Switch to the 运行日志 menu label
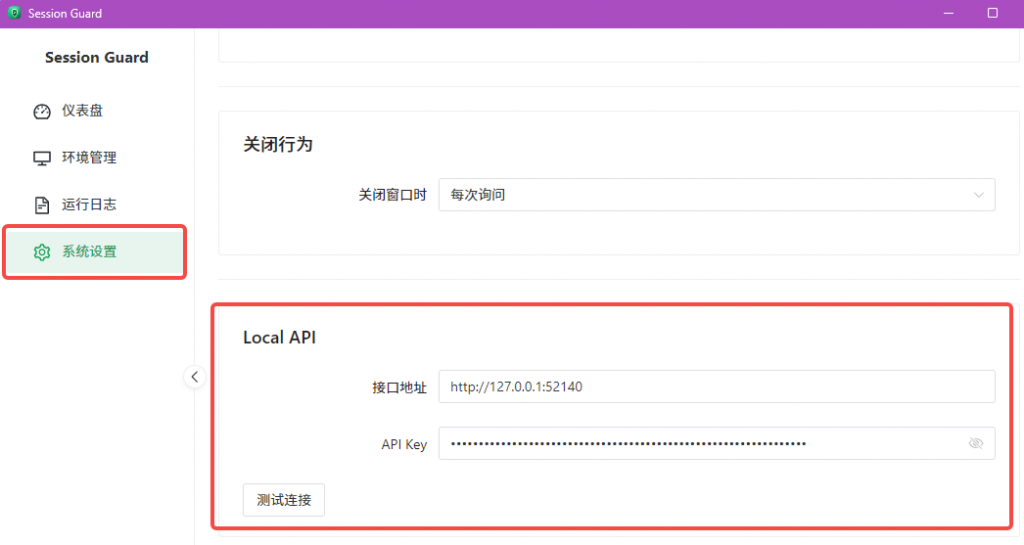The width and height of the screenshot is (1024, 545). (89, 205)
